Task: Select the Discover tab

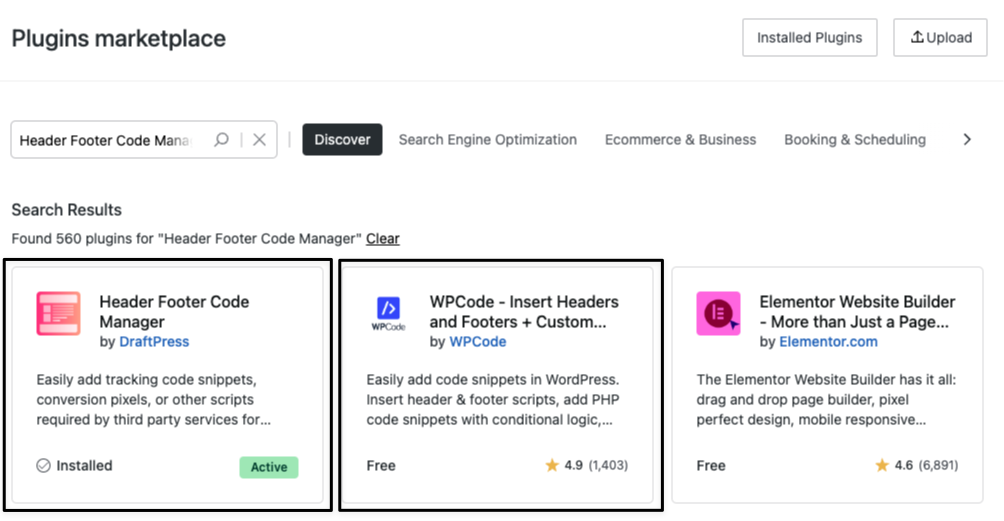Action: pyautogui.click(x=342, y=140)
